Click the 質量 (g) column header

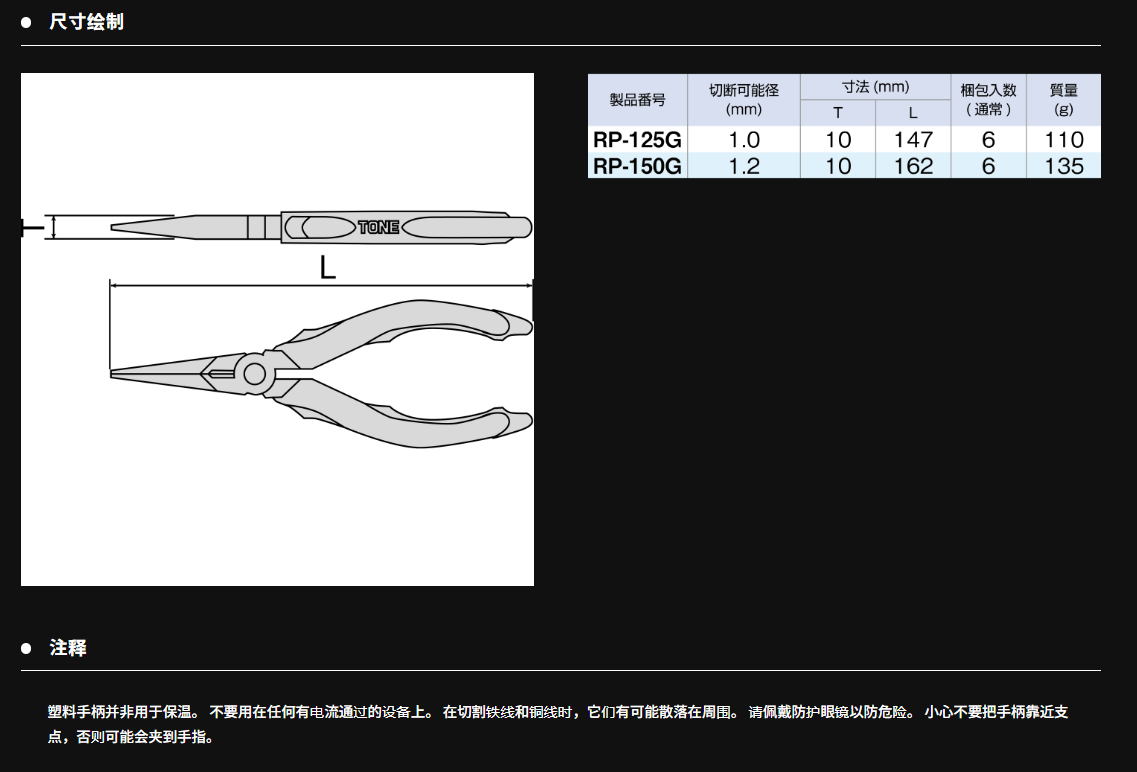point(1063,99)
